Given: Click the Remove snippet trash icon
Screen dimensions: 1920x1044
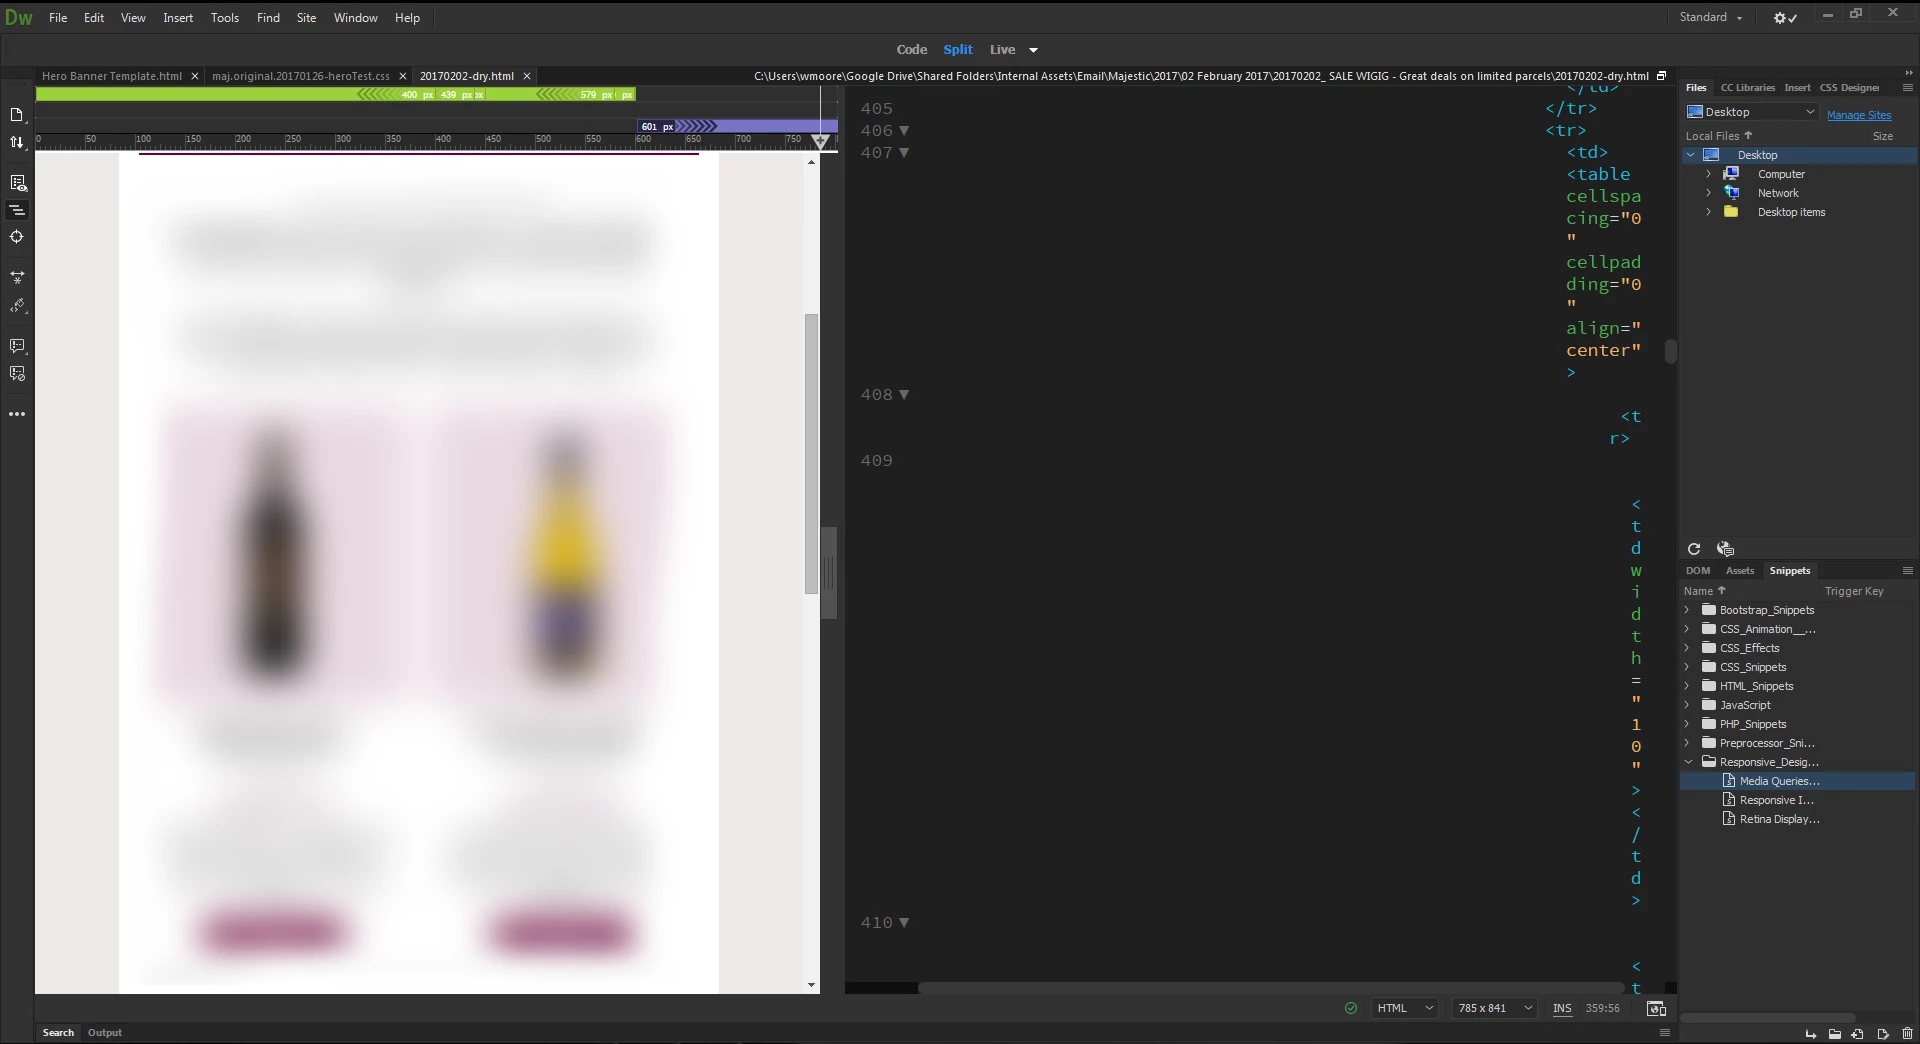Looking at the screenshot, I should tap(1907, 1034).
